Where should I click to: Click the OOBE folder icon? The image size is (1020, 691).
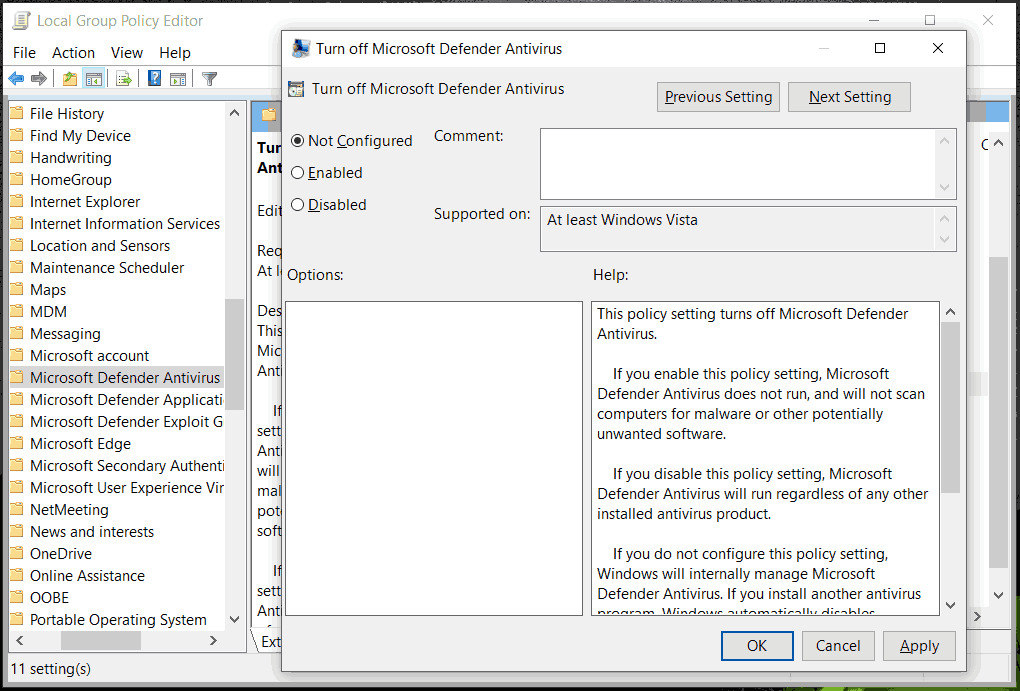[x=17, y=597]
